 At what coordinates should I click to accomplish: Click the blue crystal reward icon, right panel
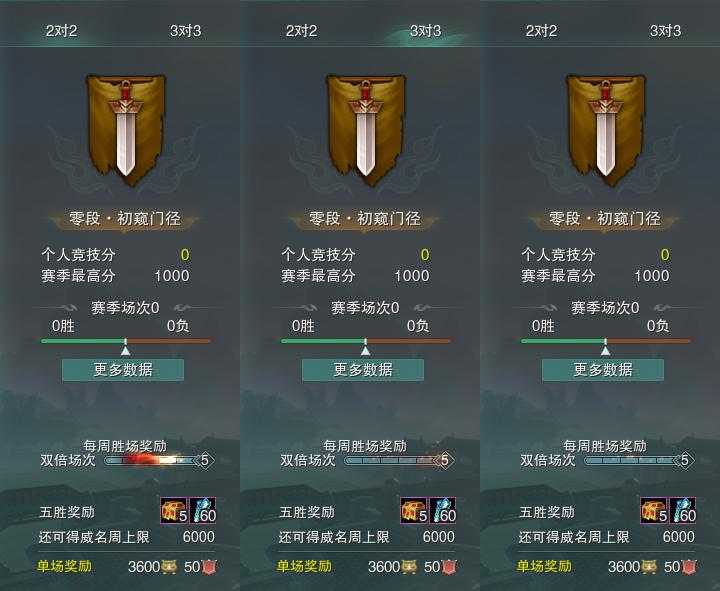point(682,510)
